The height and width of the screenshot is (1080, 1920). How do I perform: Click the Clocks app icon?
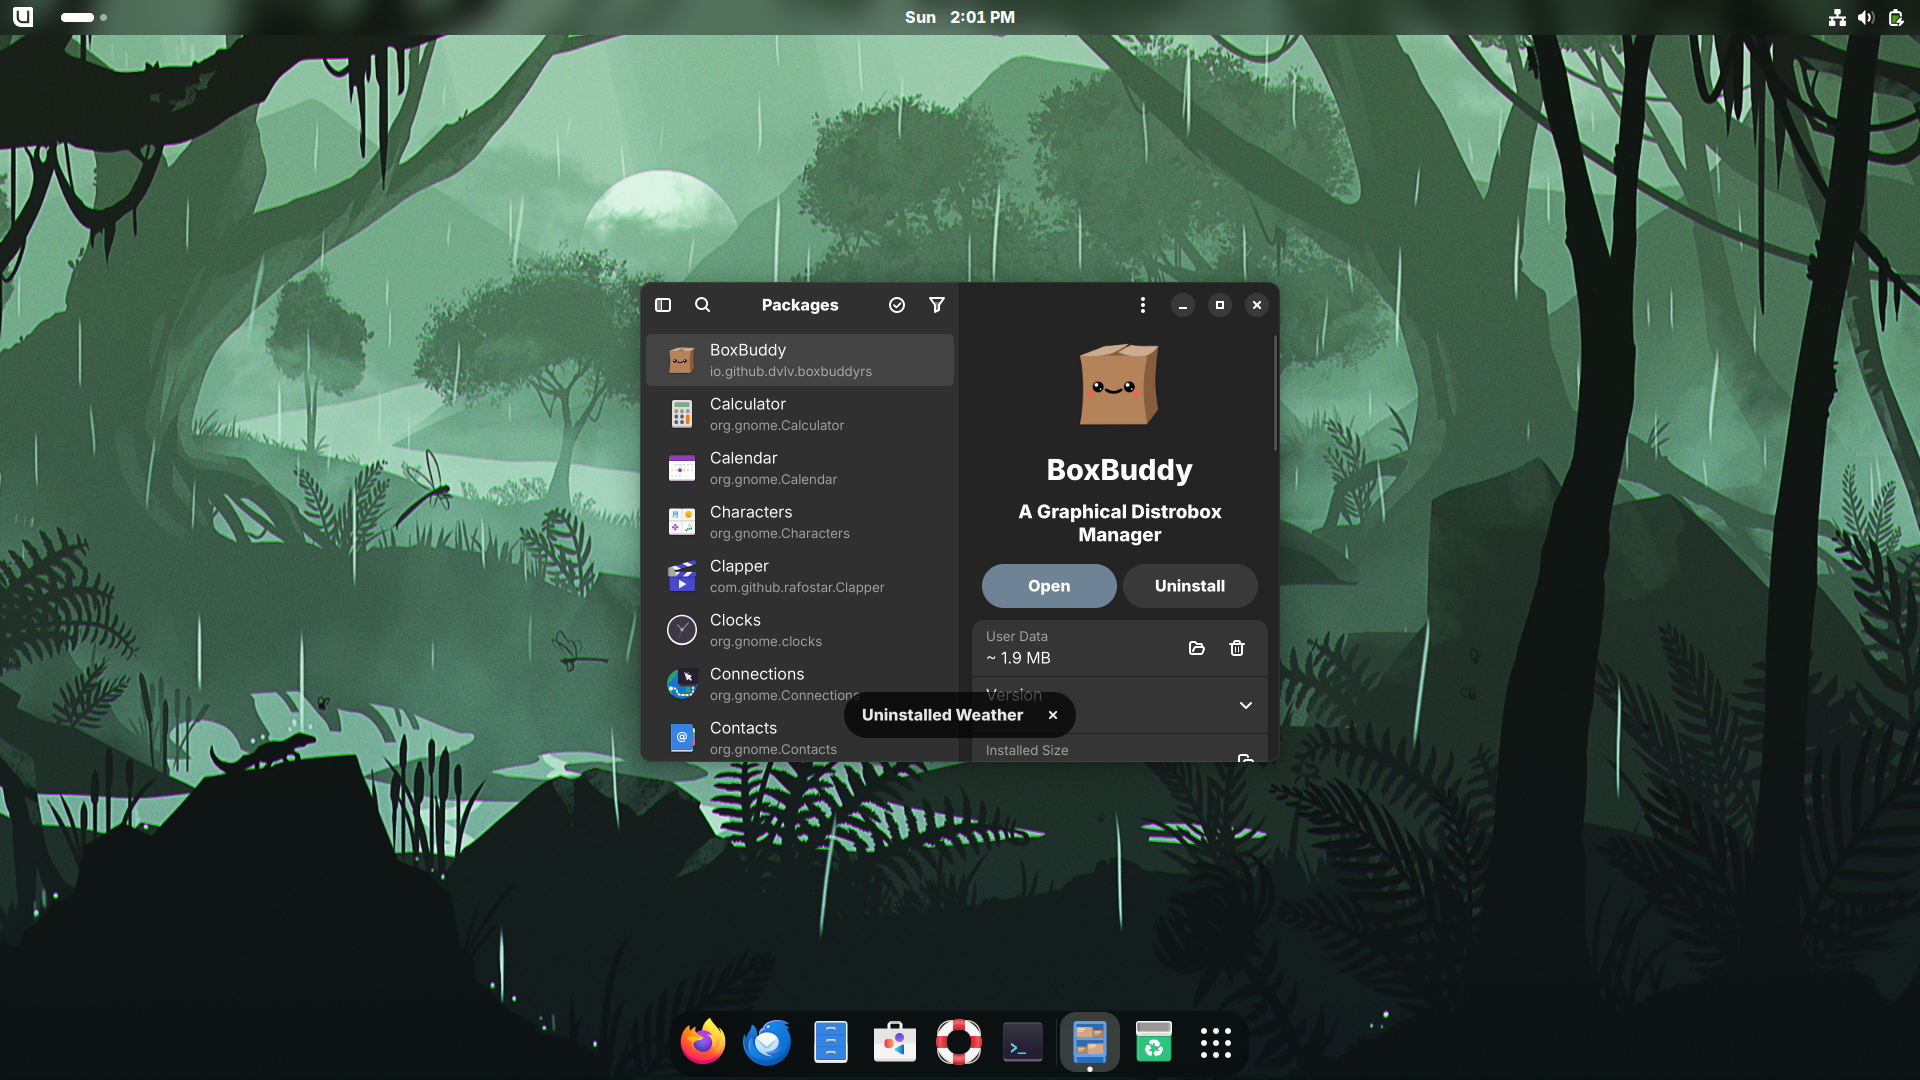pyautogui.click(x=682, y=630)
